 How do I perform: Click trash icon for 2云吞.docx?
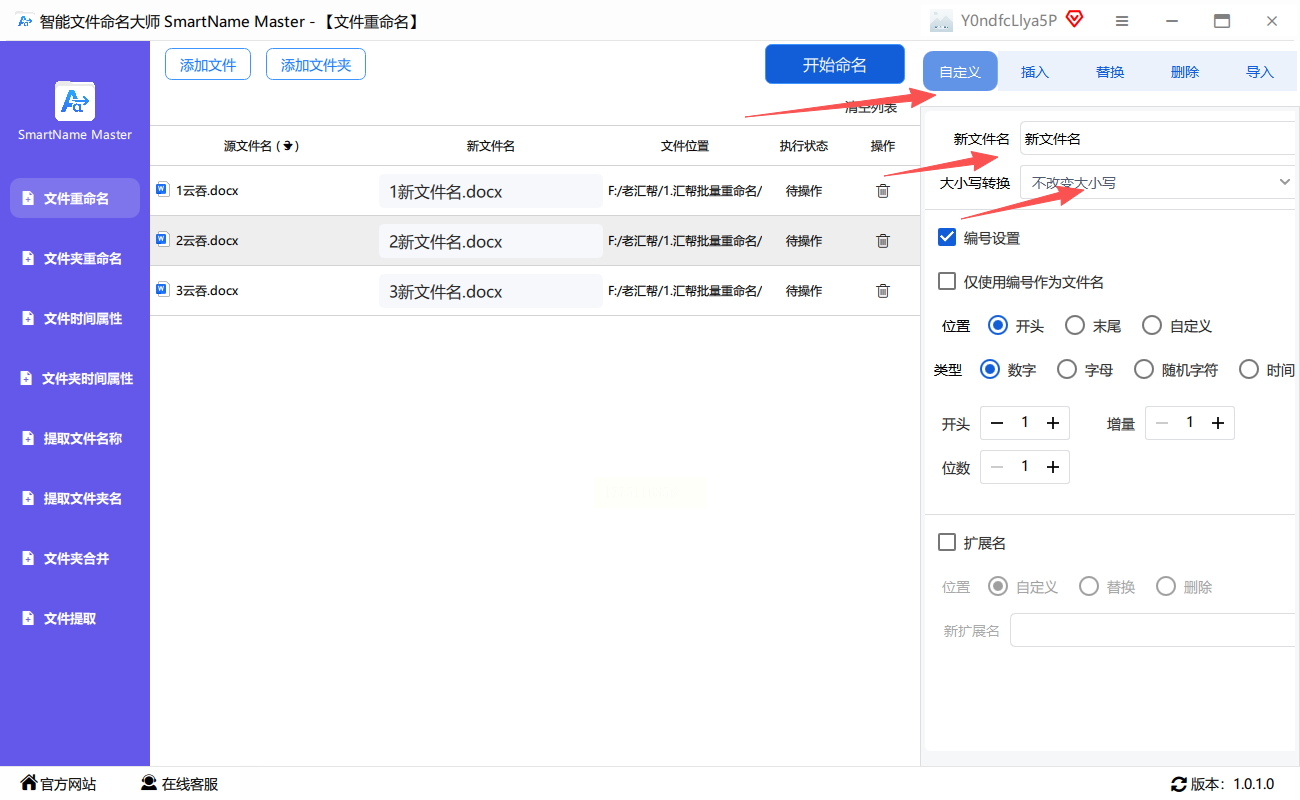882,241
